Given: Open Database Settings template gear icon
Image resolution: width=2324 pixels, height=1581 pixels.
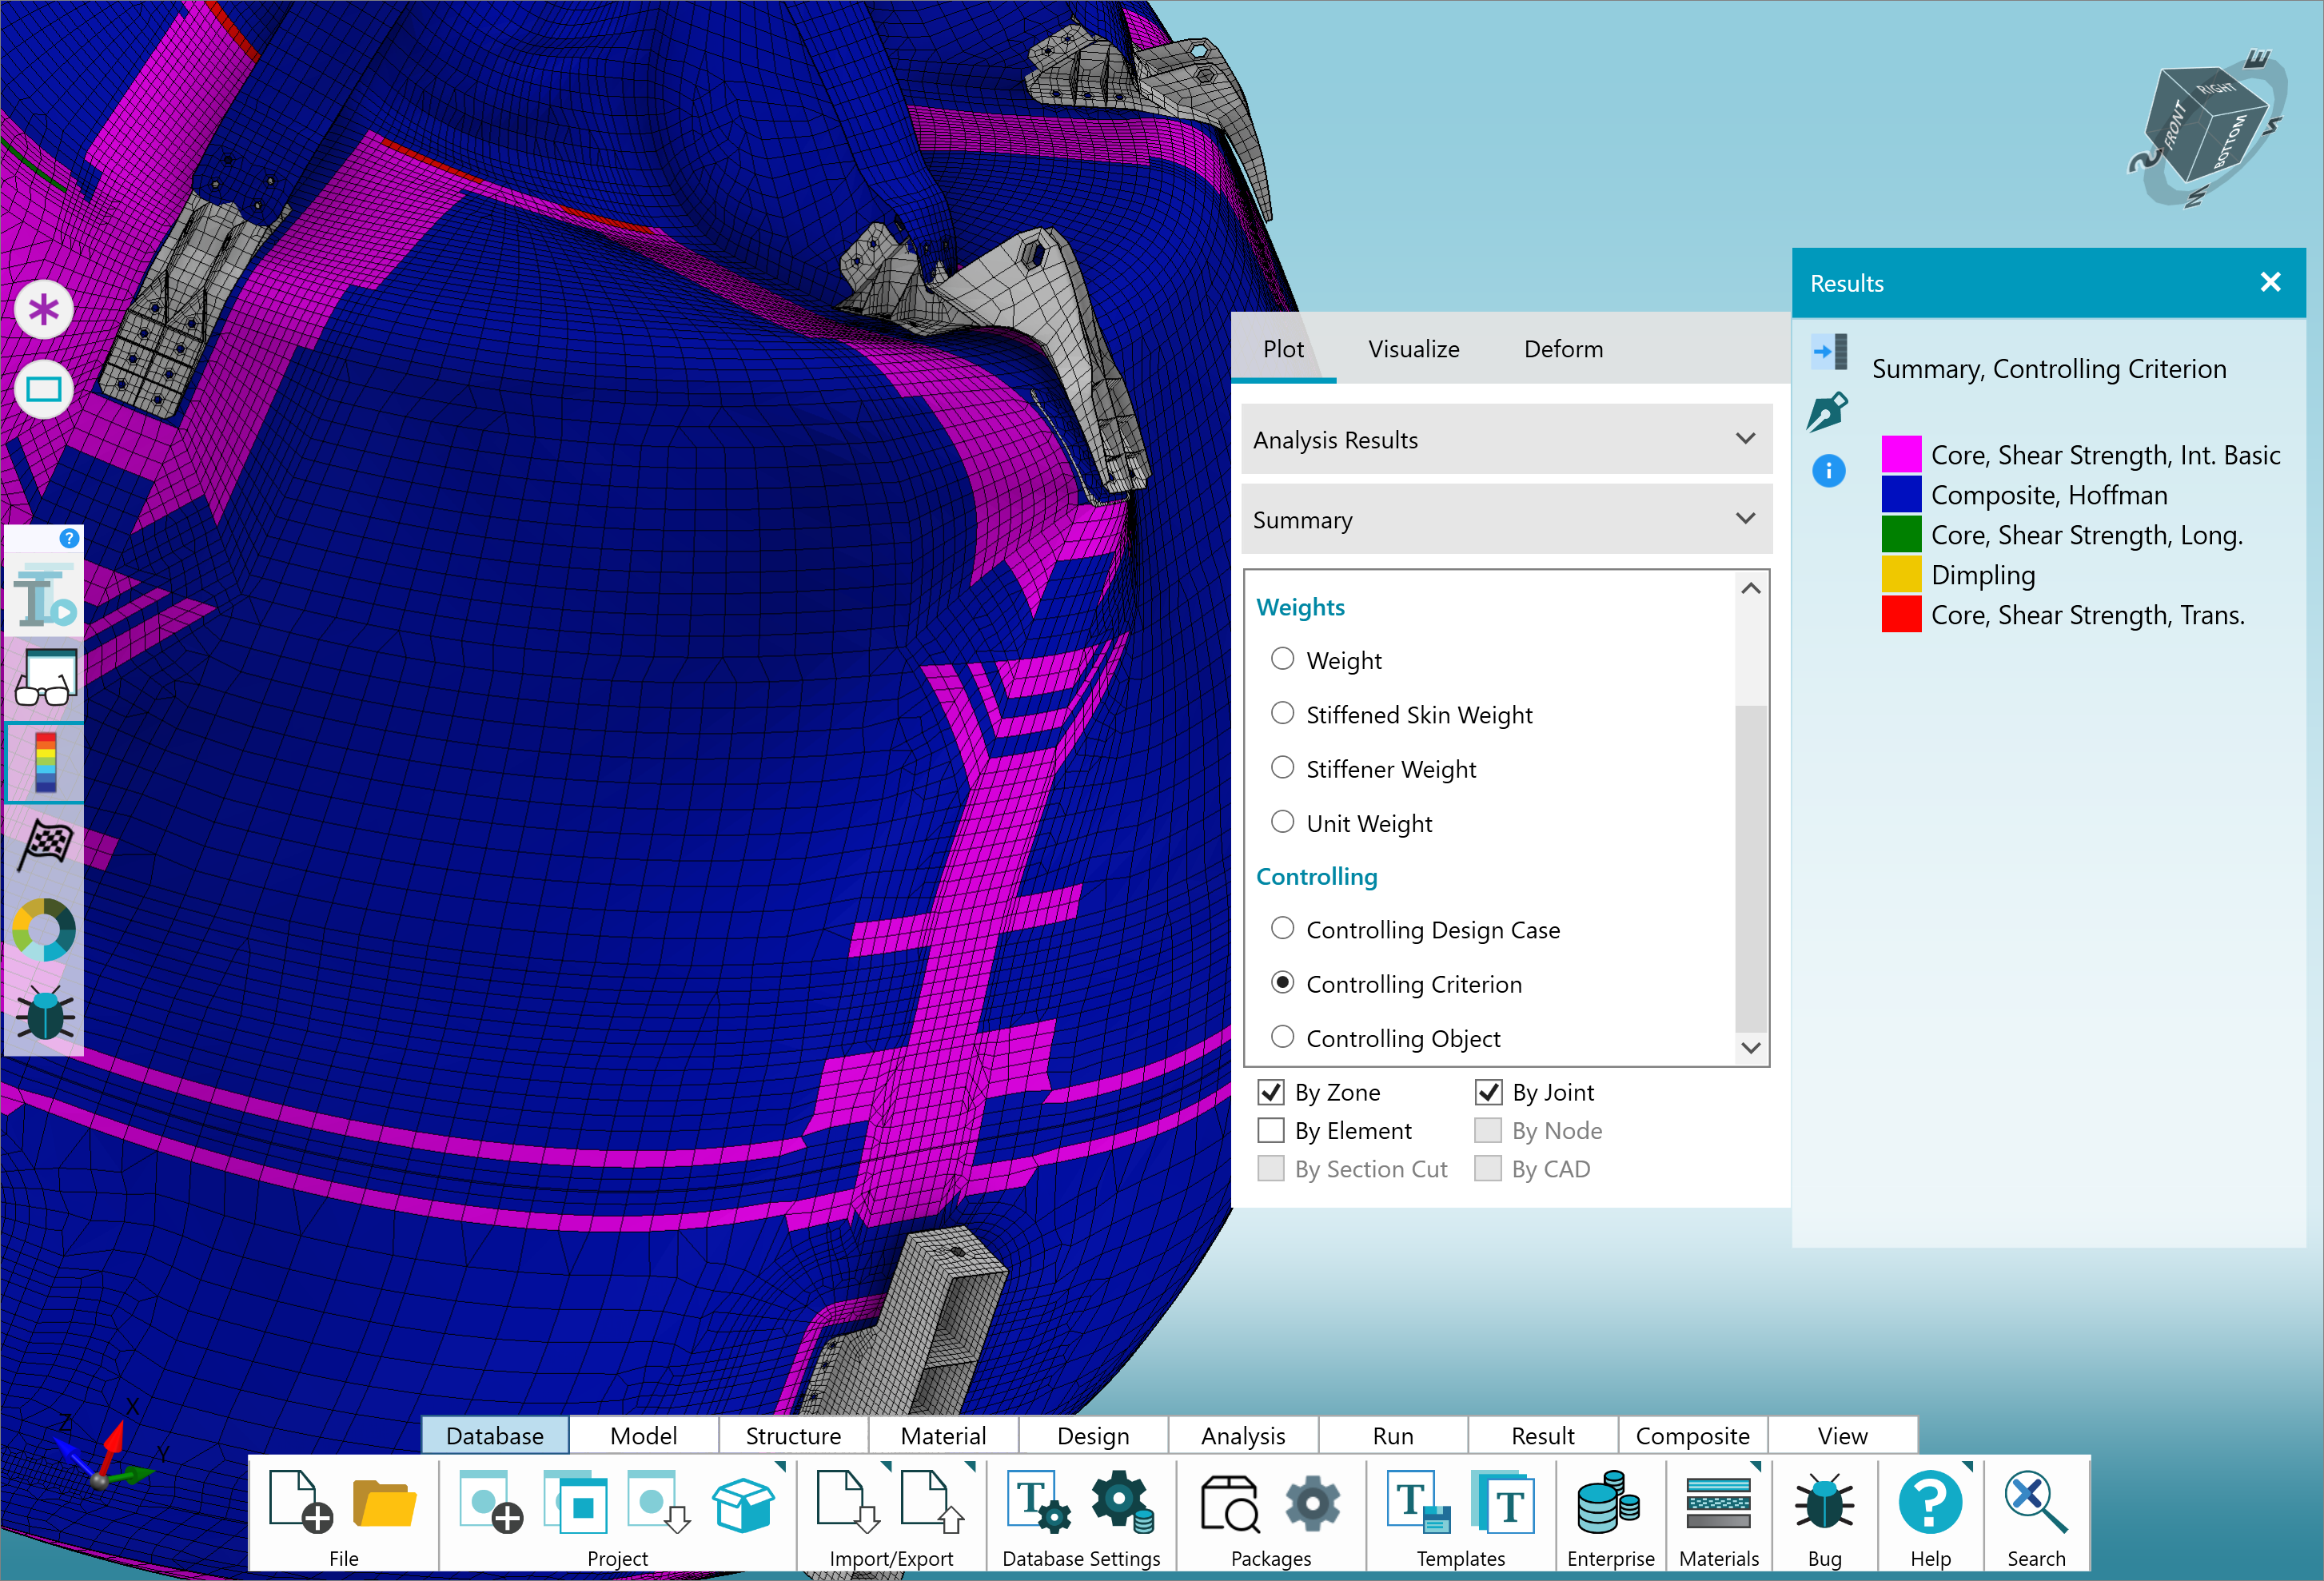Looking at the screenshot, I should click(x=1038, y=1501).
